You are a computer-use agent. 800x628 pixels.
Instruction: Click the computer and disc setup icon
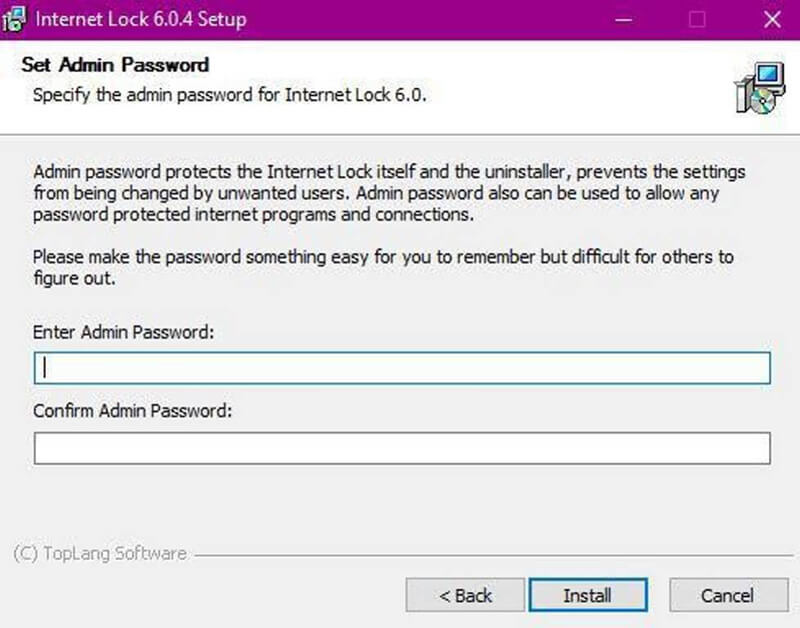pyautogui.click(x=760, y=88)
